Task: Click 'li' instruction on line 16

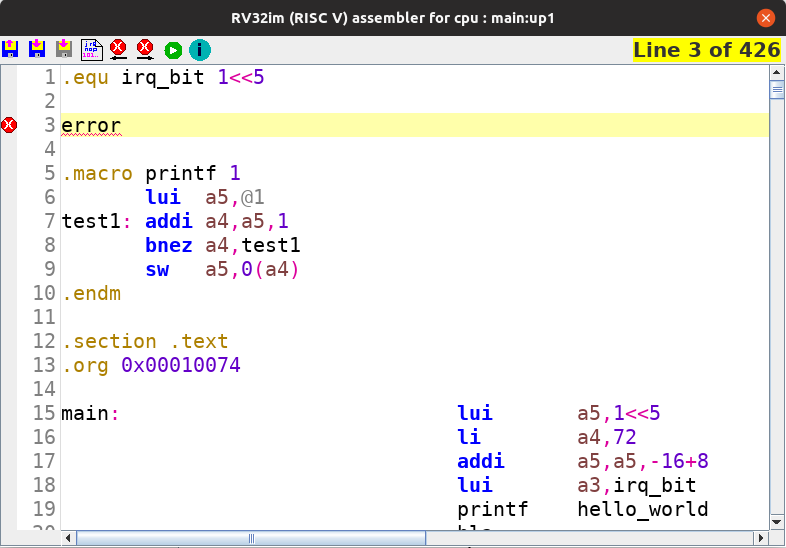Action: [x=469, y=437]
